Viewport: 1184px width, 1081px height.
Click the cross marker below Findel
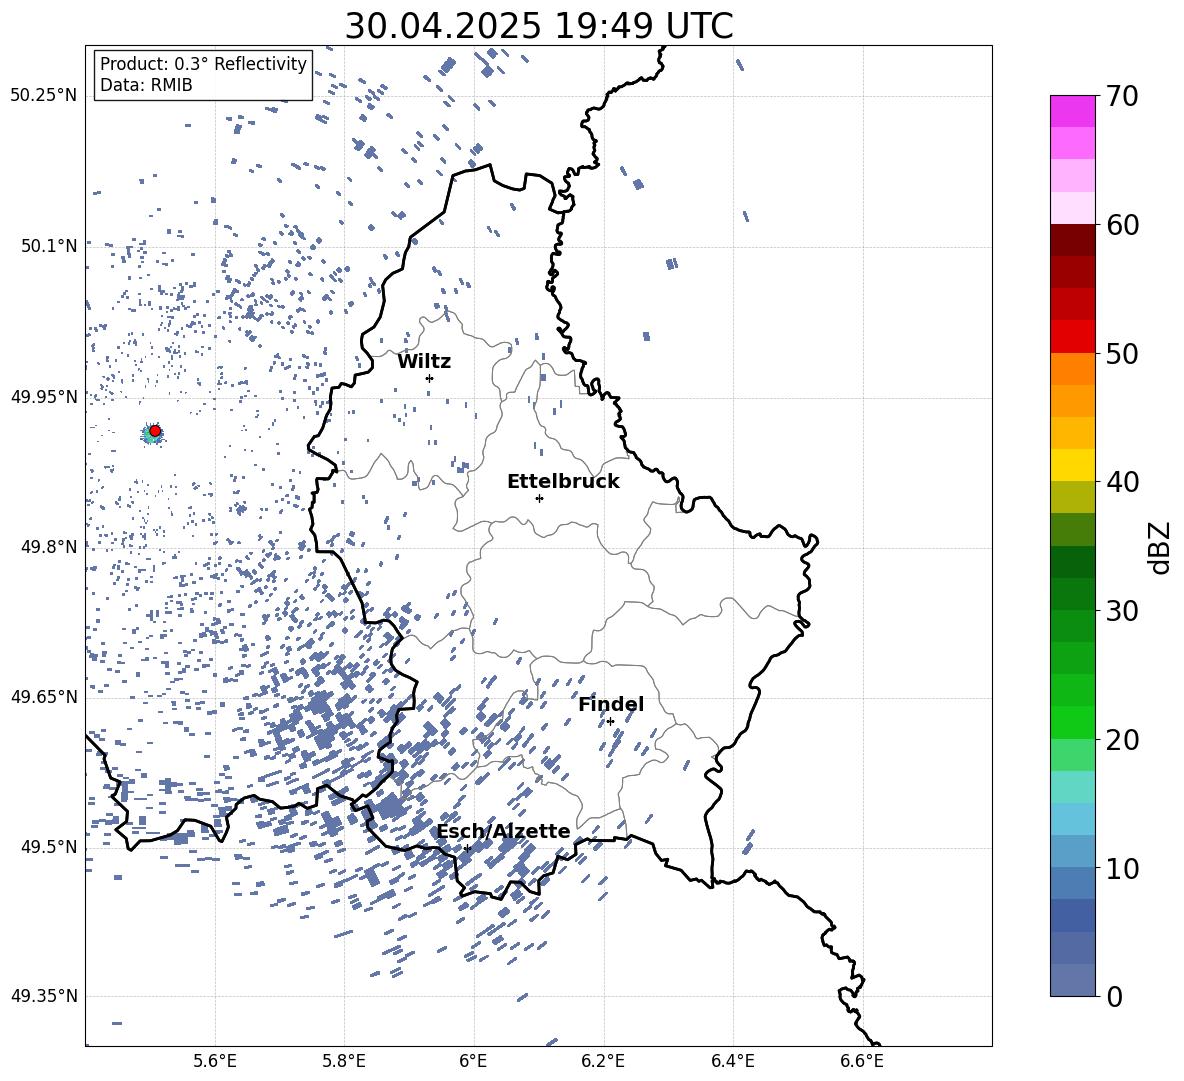(610, 722)
